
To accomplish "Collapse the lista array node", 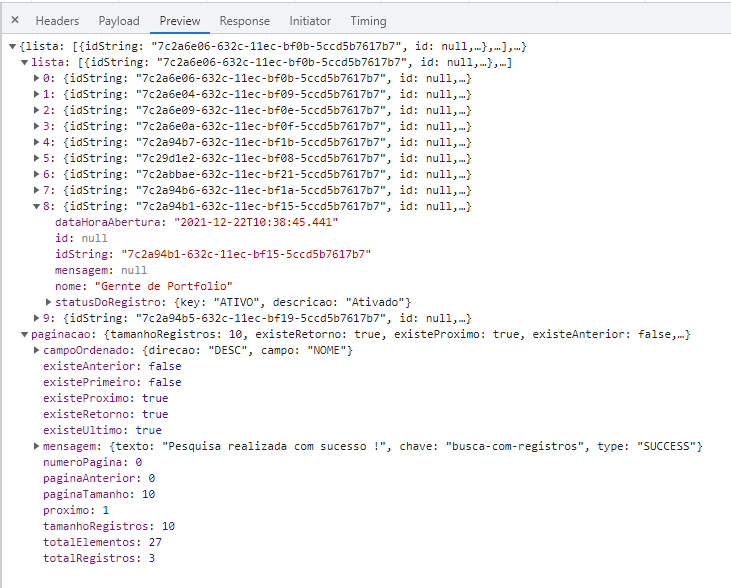I will 25,62.
